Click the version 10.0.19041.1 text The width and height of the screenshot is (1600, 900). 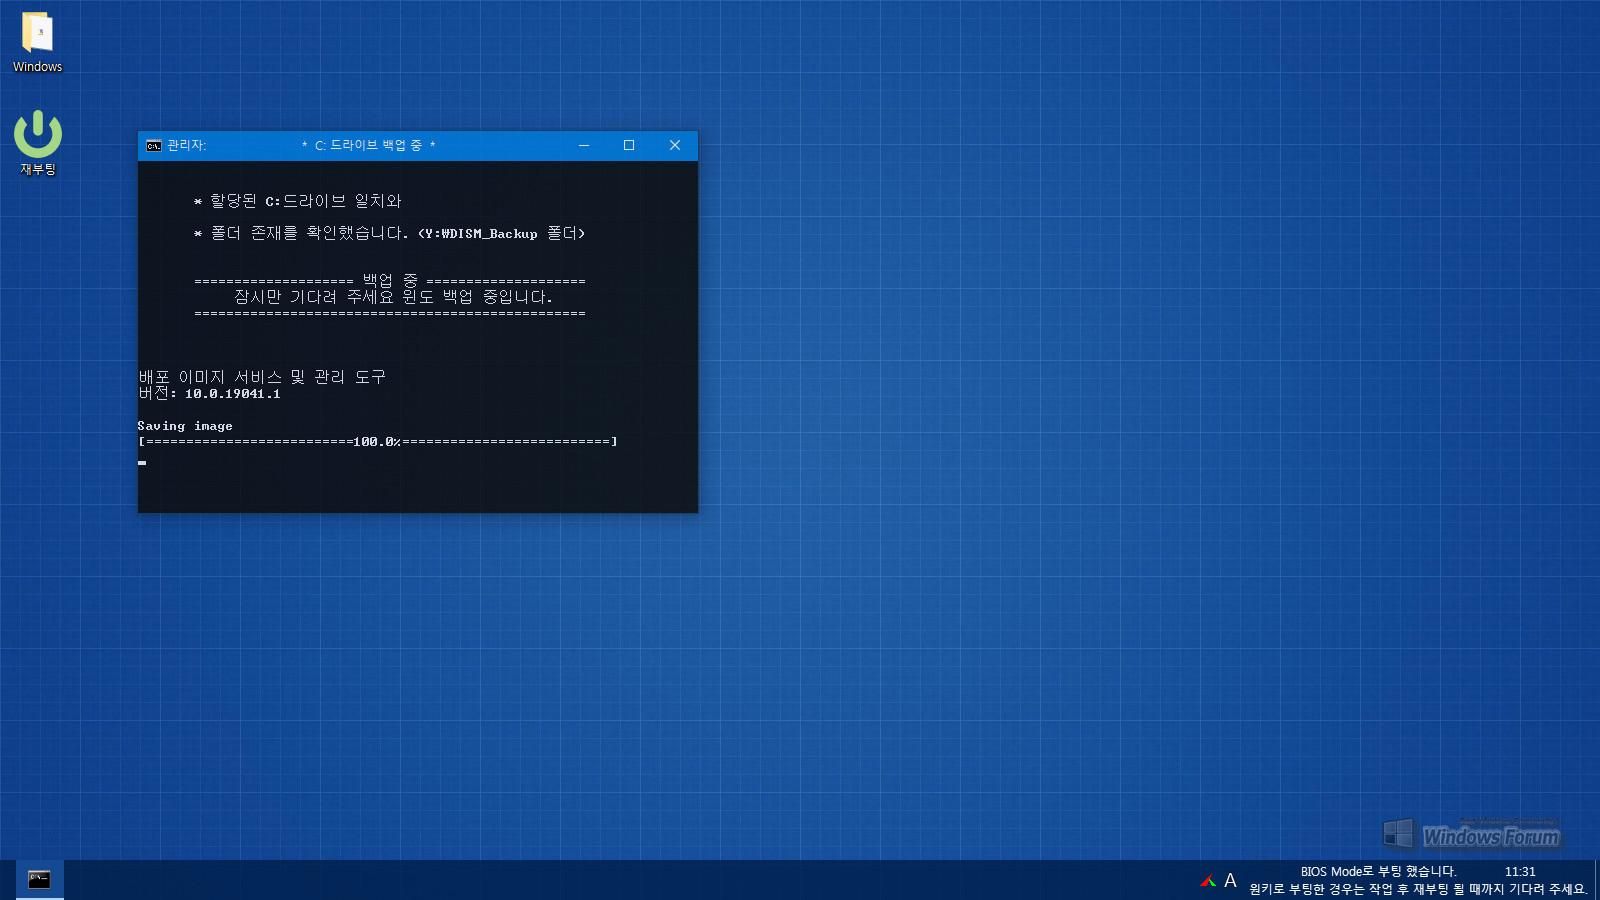(x=233, y=394)
